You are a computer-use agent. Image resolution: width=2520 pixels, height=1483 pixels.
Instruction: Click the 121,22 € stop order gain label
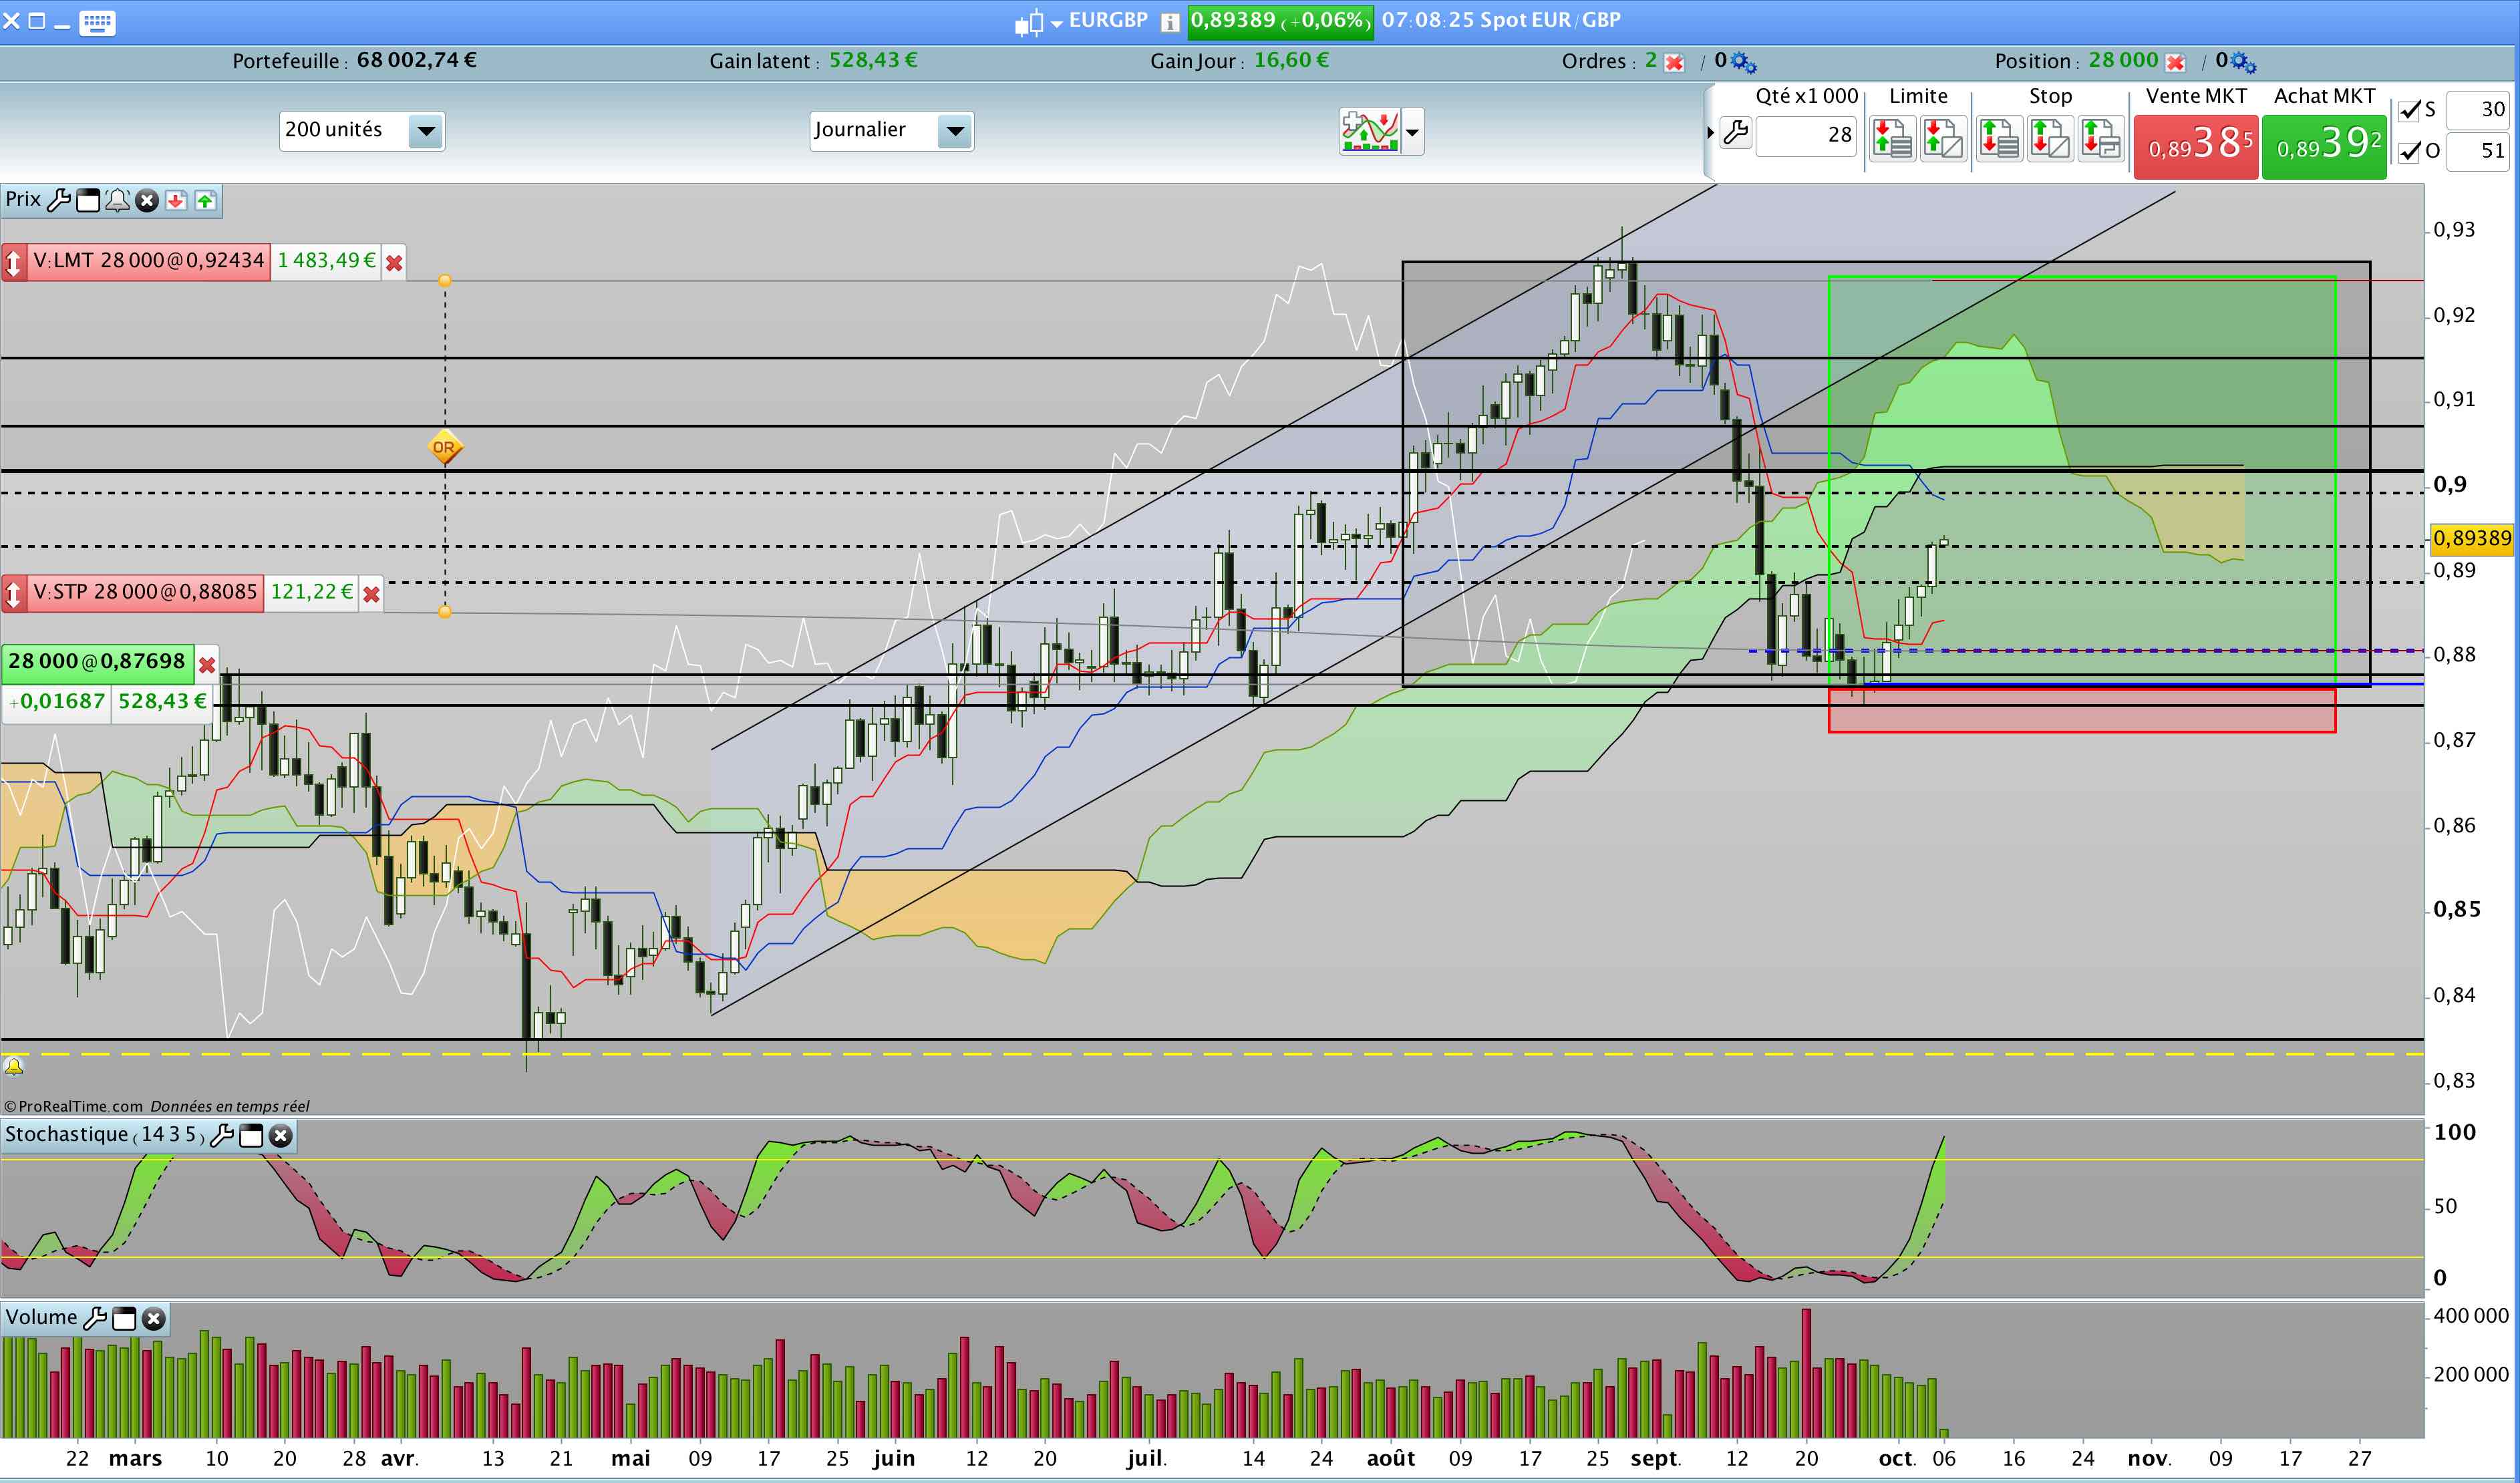[312, 592]
